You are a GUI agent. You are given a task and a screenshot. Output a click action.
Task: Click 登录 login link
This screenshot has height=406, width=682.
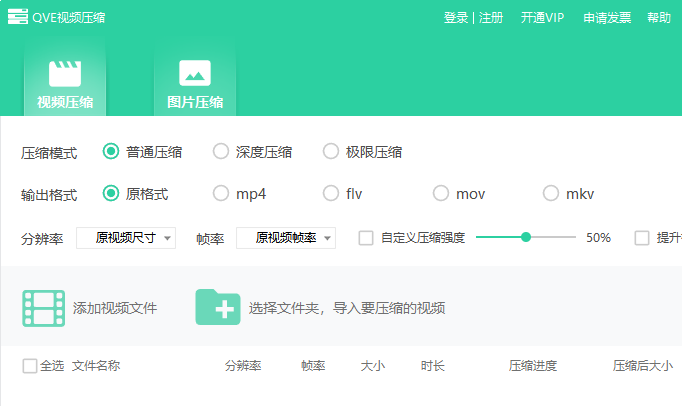[456, 18]
